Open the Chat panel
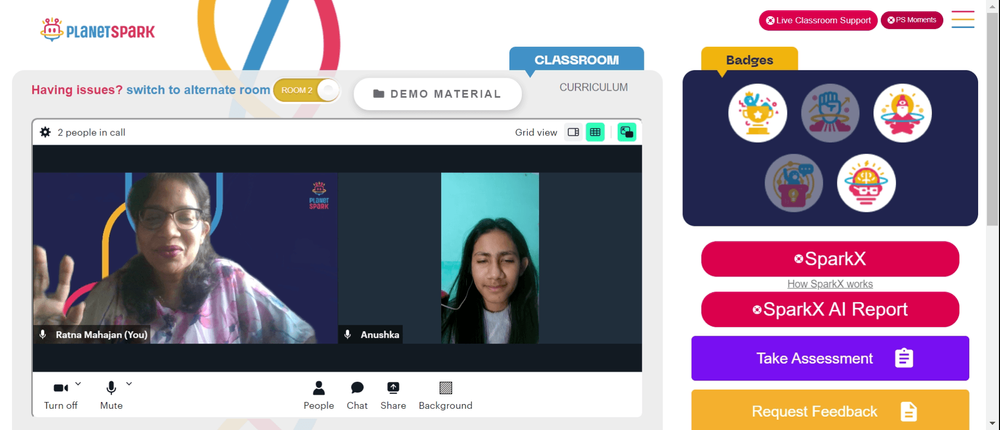Viewport: 1000px width, 430px height. click(x=357, y=396)
